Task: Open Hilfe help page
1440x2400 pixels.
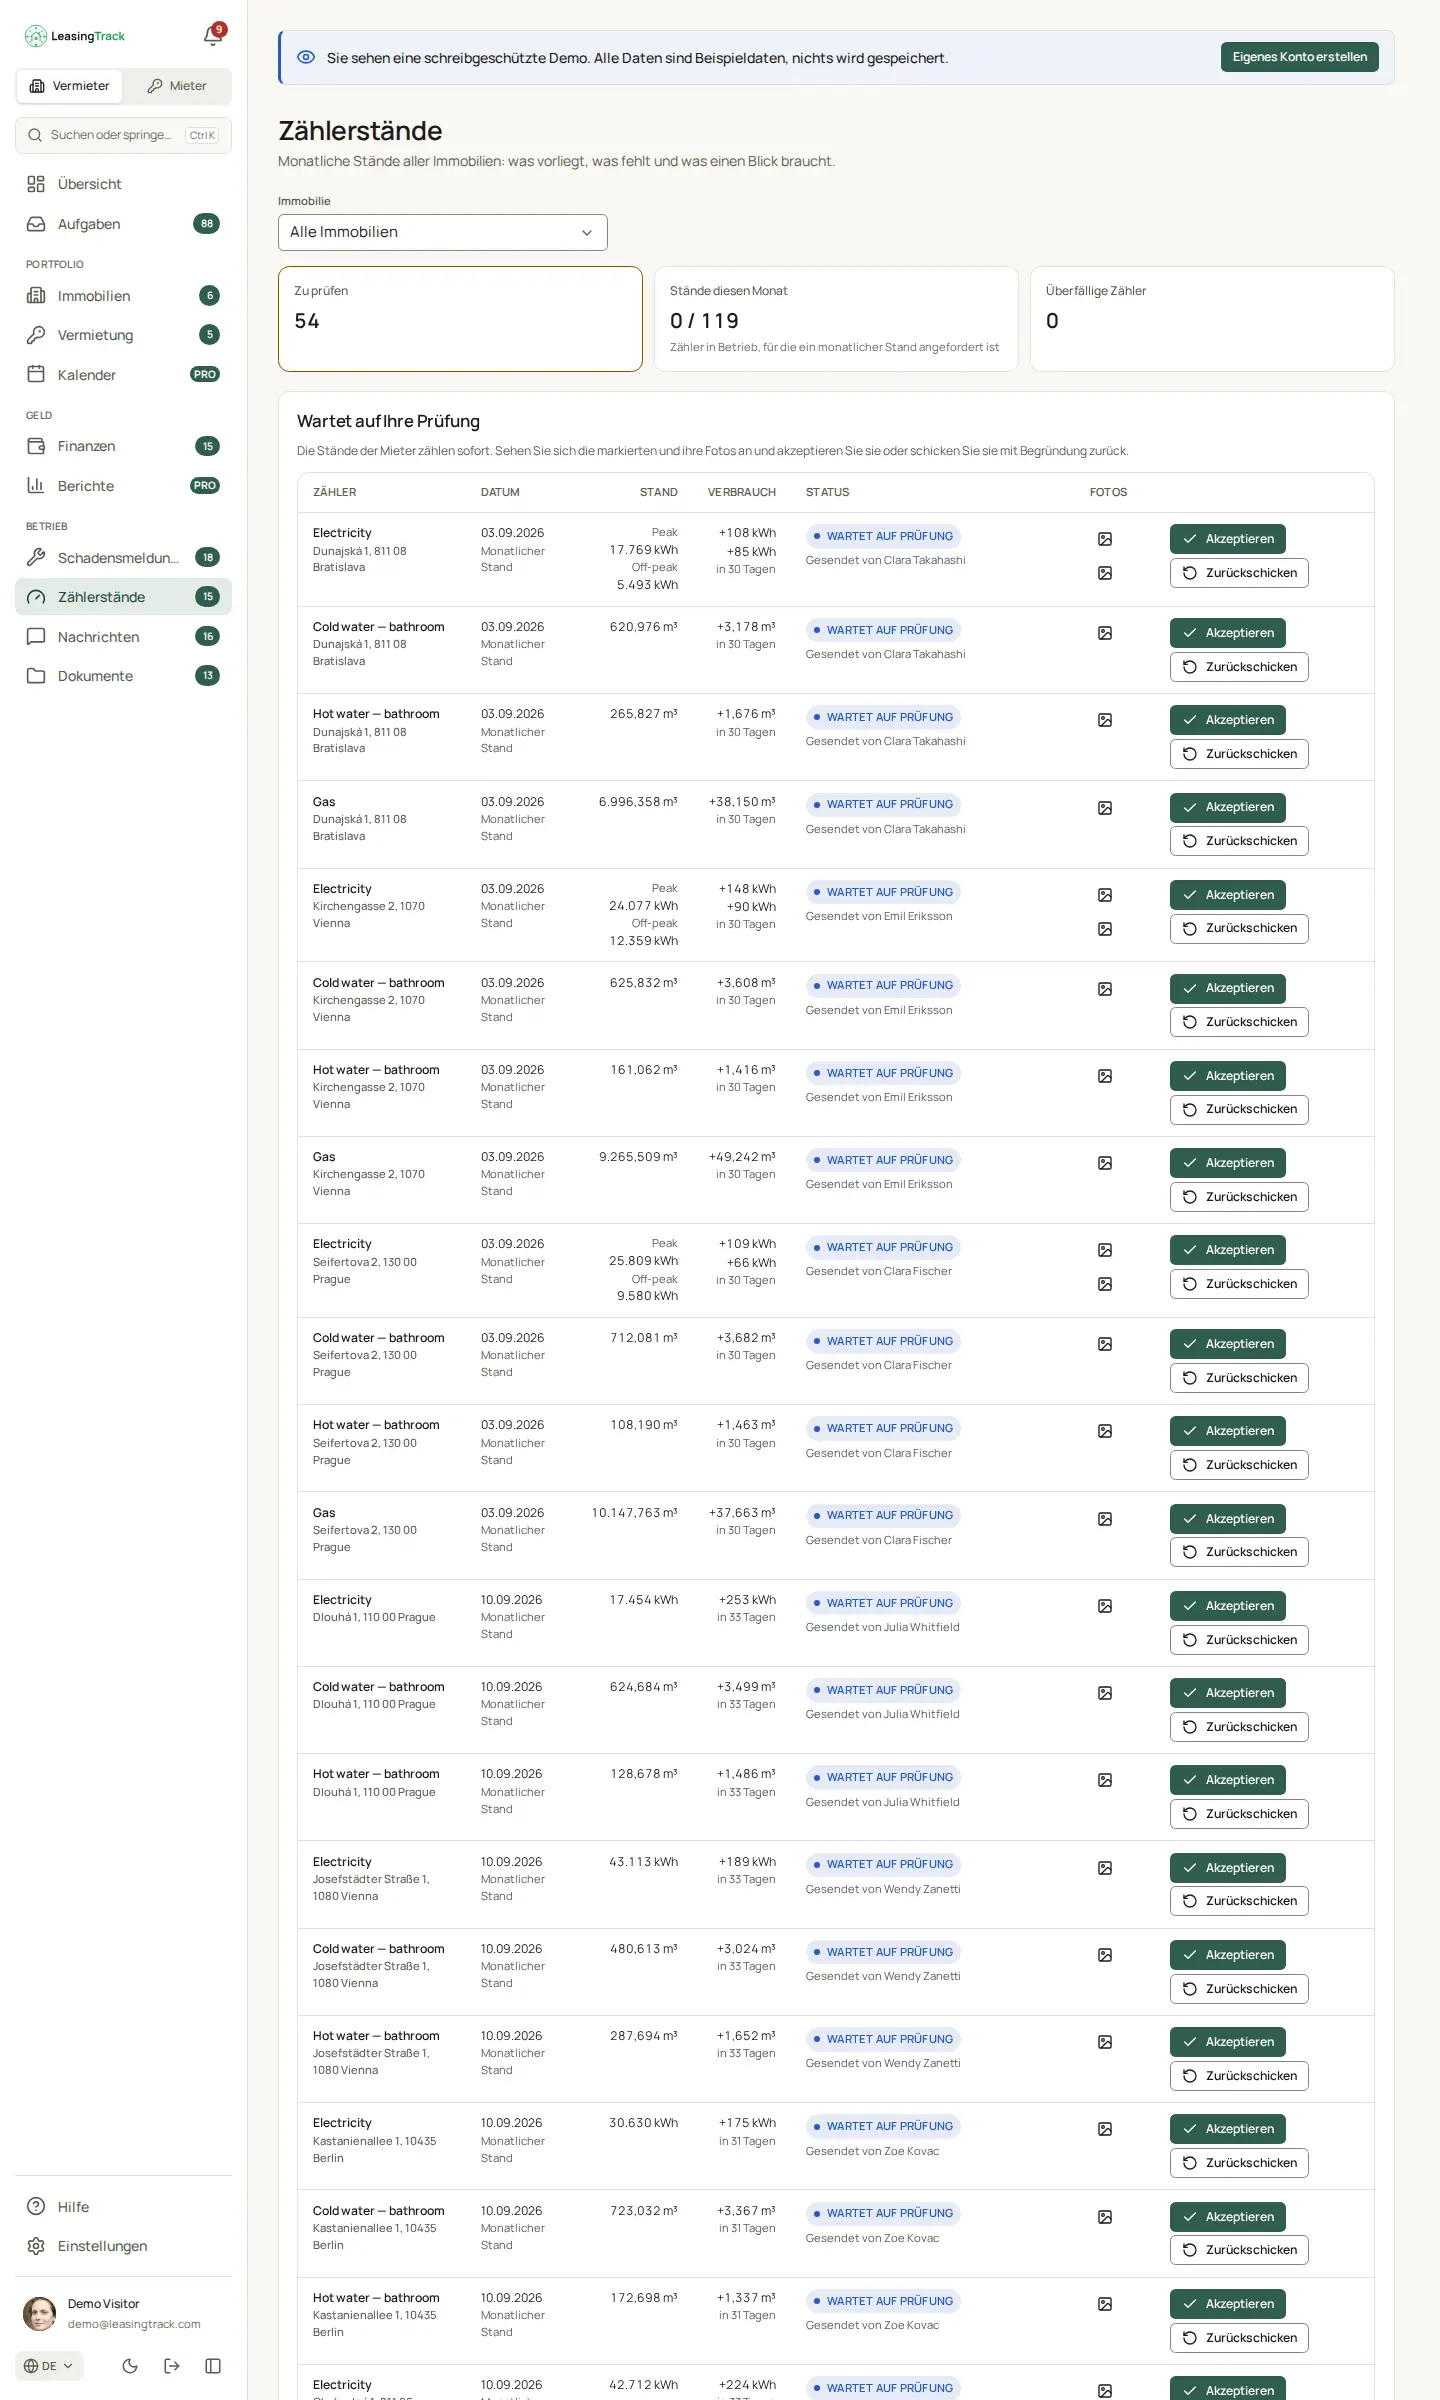Action: [x=123, y=2207]
